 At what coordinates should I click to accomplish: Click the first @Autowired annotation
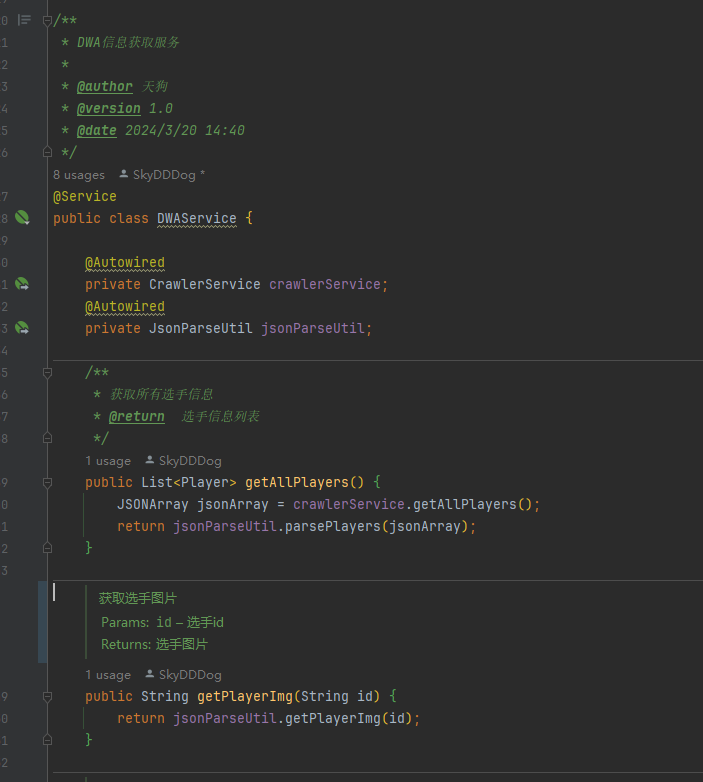pos(125,262)
